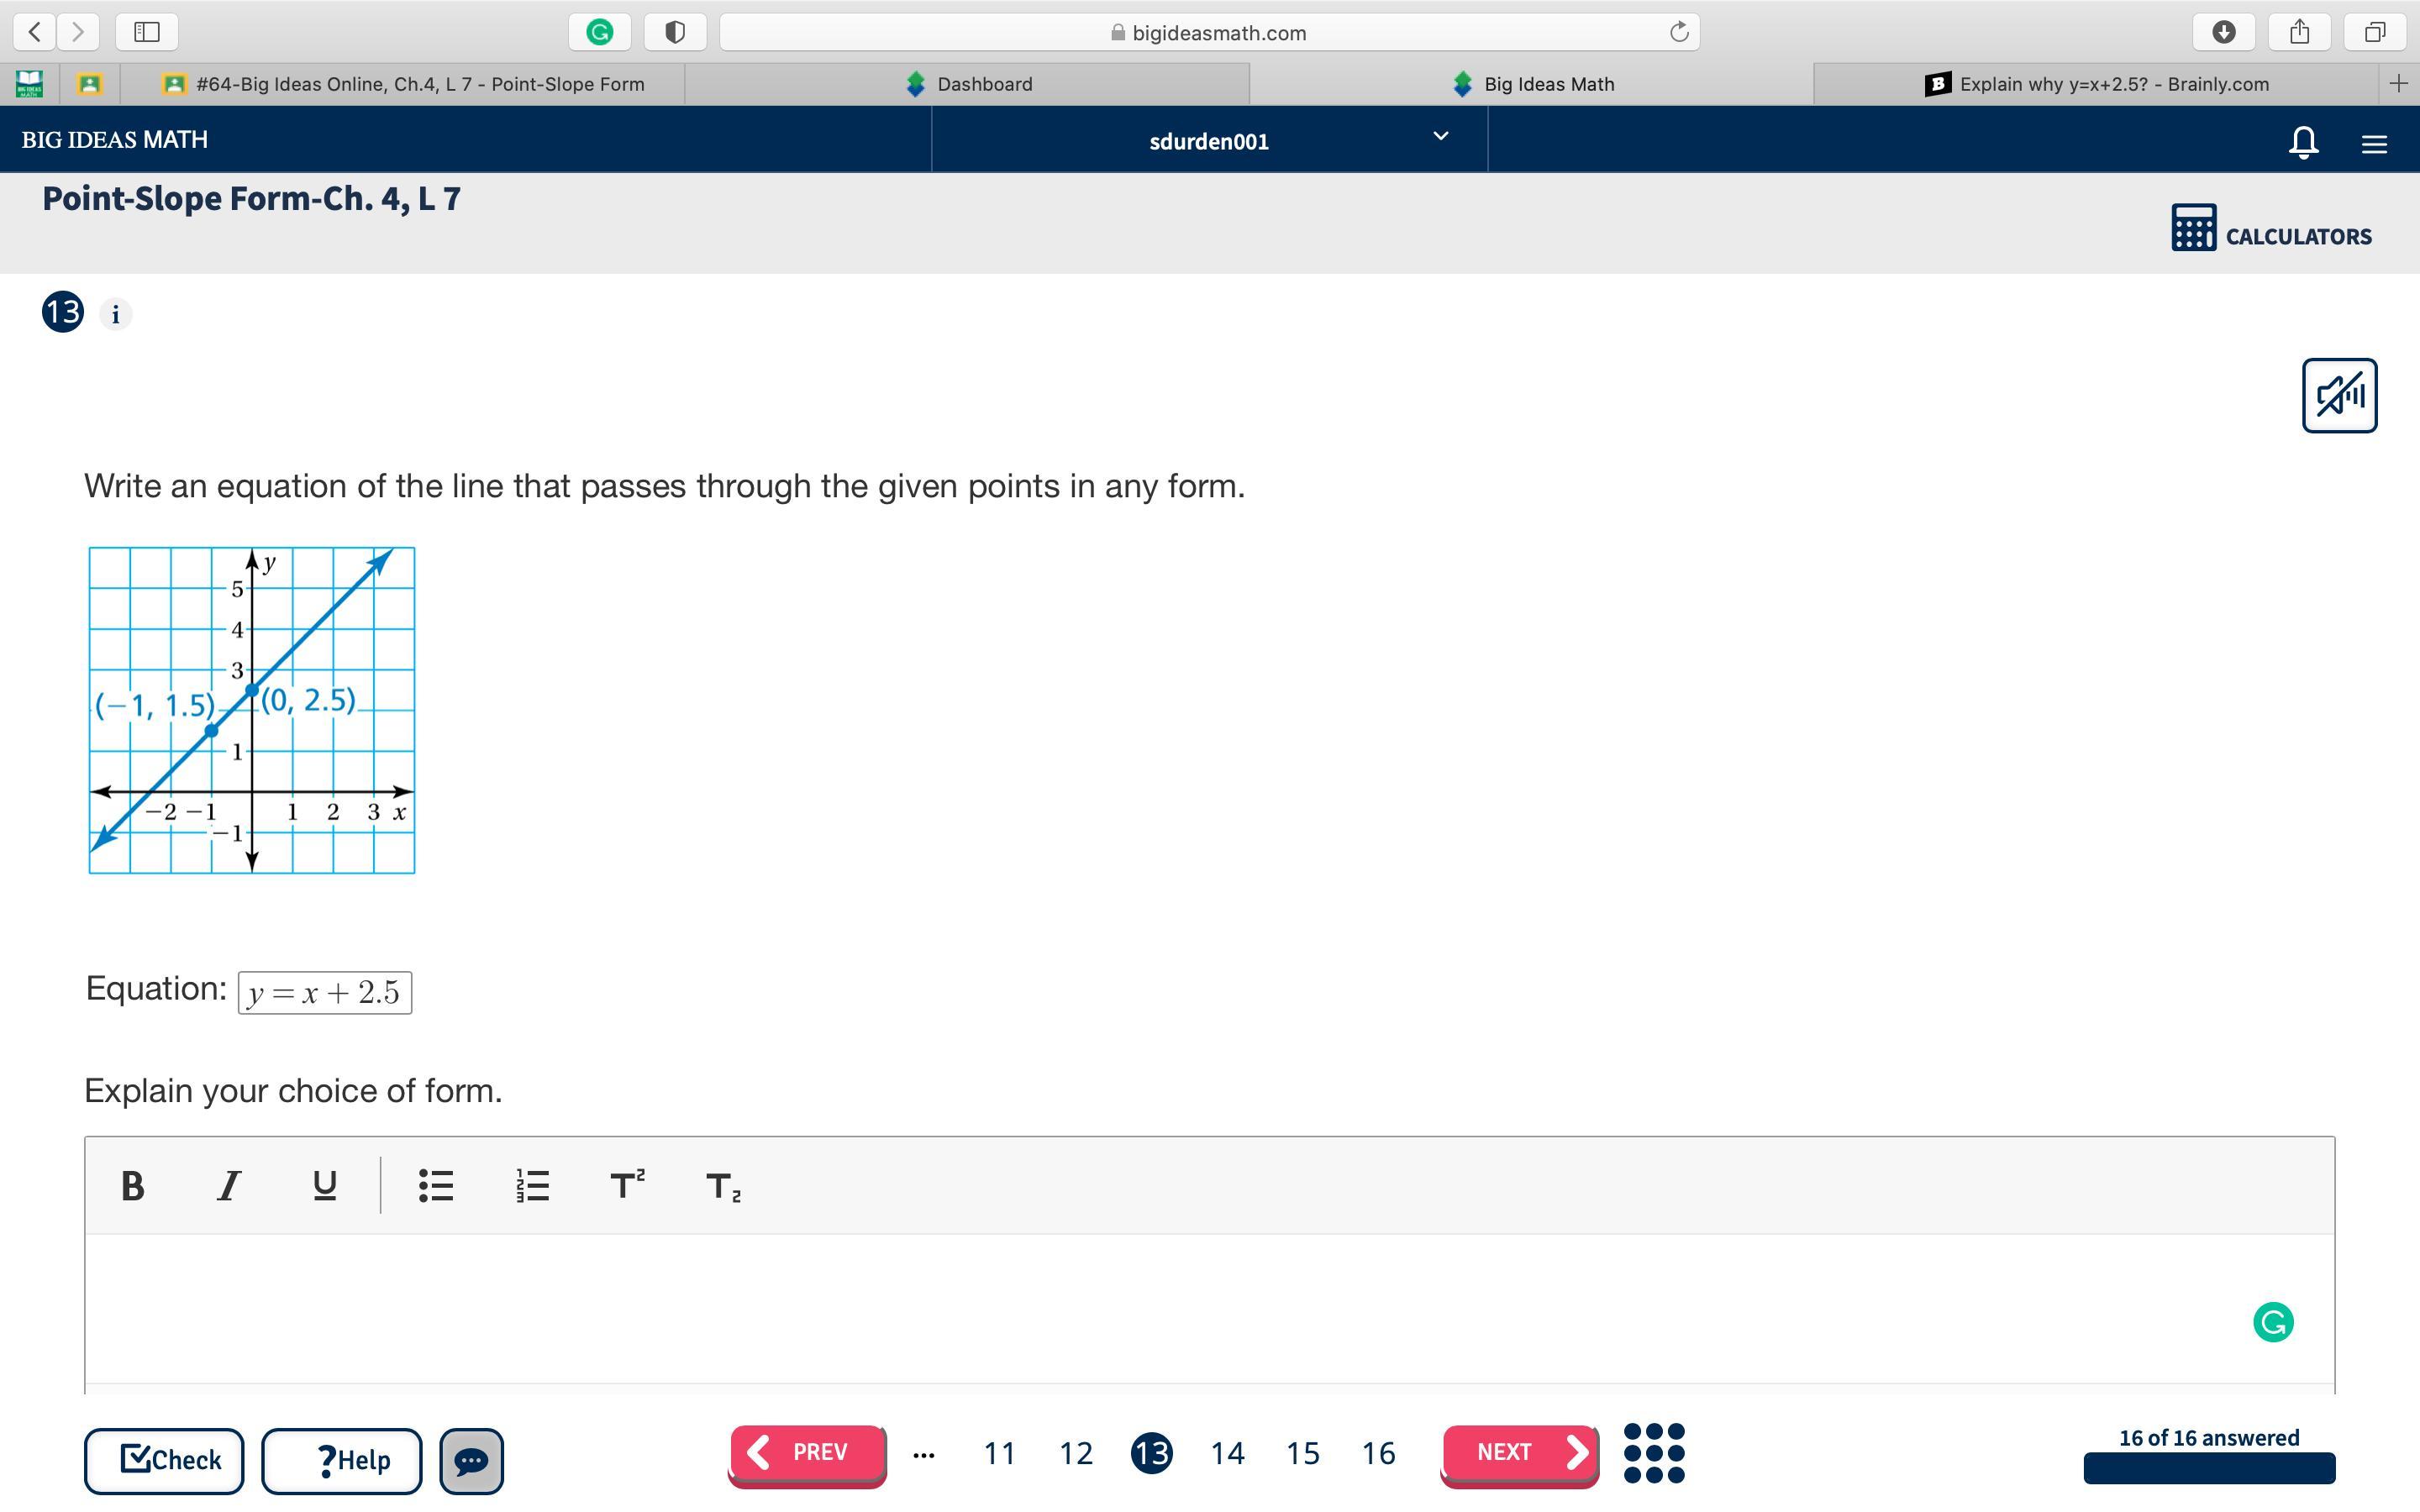Switch to the Brainly.com tab

click(2097, 84)
